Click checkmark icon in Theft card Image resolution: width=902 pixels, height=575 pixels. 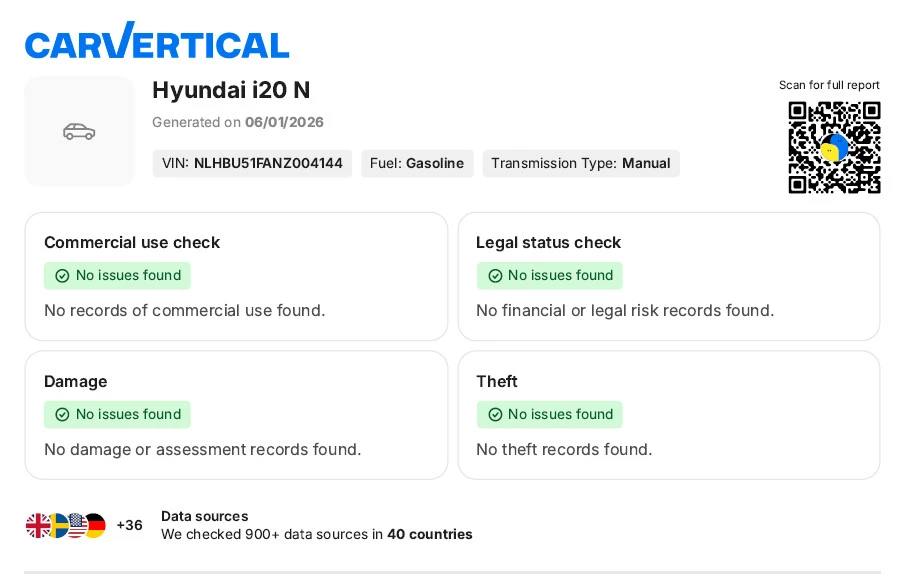(494, 414)
